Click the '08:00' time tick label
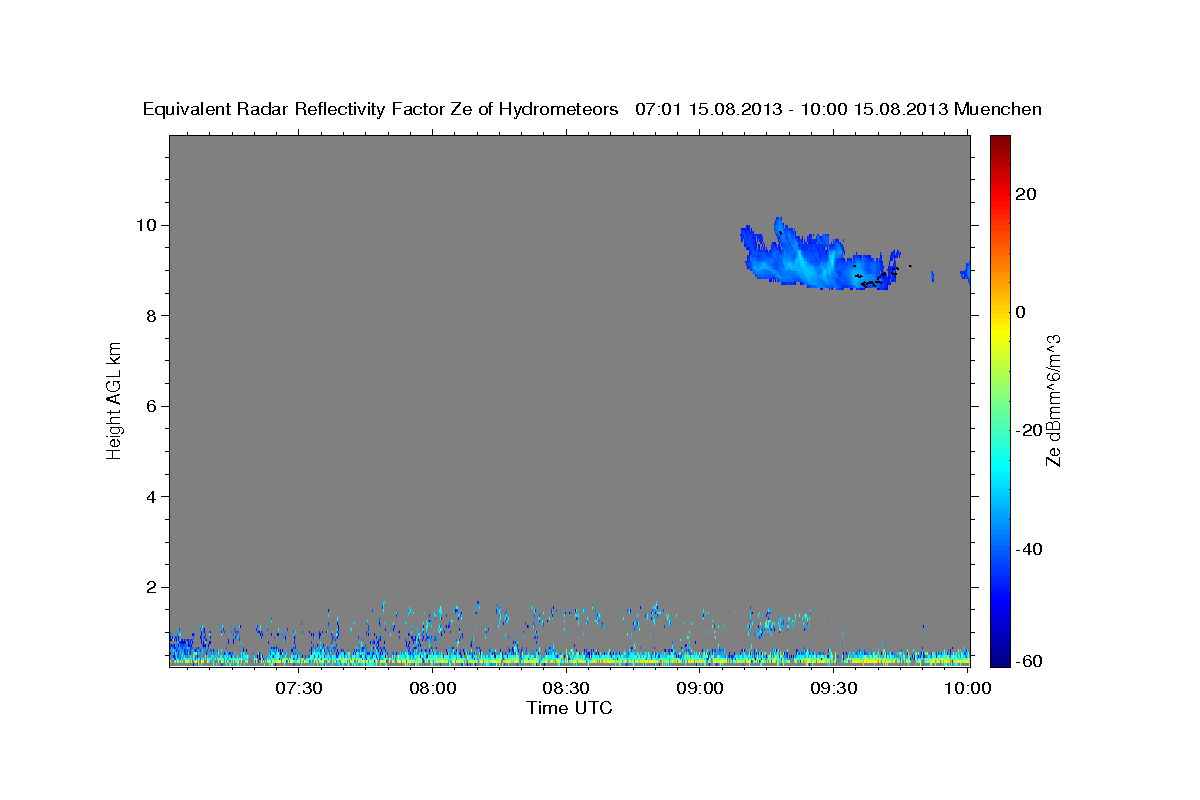 [433, 688]
